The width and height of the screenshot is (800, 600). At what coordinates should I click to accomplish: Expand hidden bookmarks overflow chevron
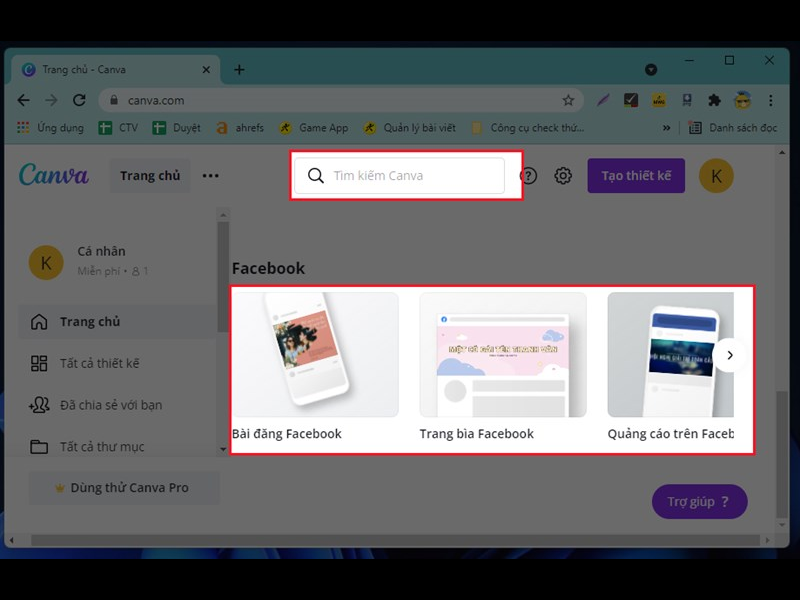tap(667, 128)
